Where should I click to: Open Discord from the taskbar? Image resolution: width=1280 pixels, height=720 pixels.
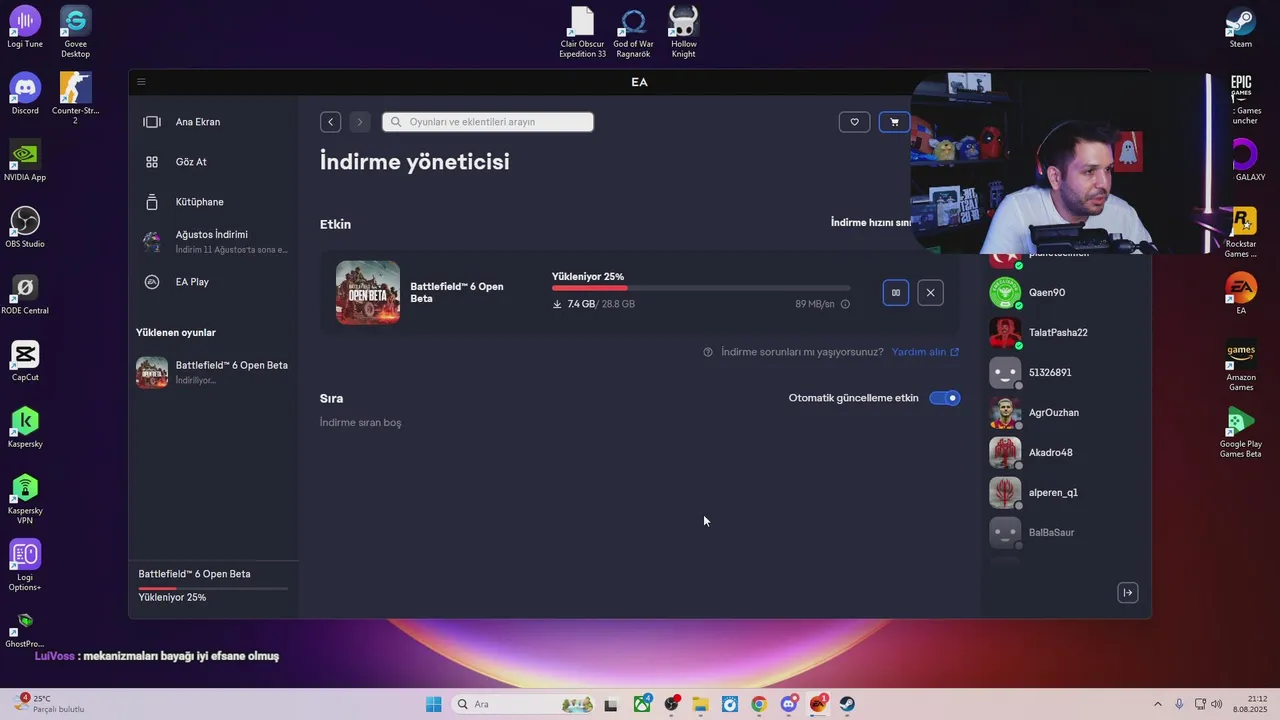click(789, 704)
